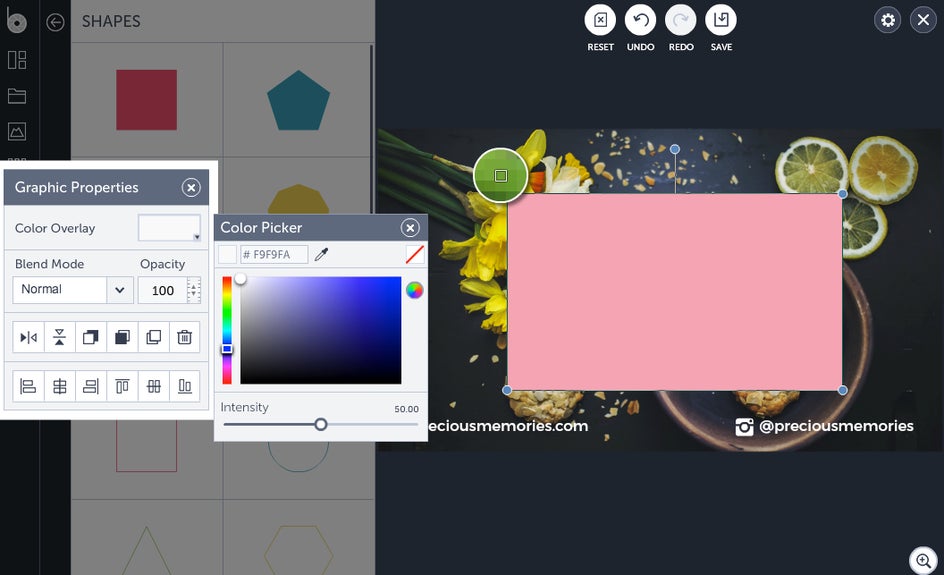Flip the graphic horizontally

tap(28, 337)
